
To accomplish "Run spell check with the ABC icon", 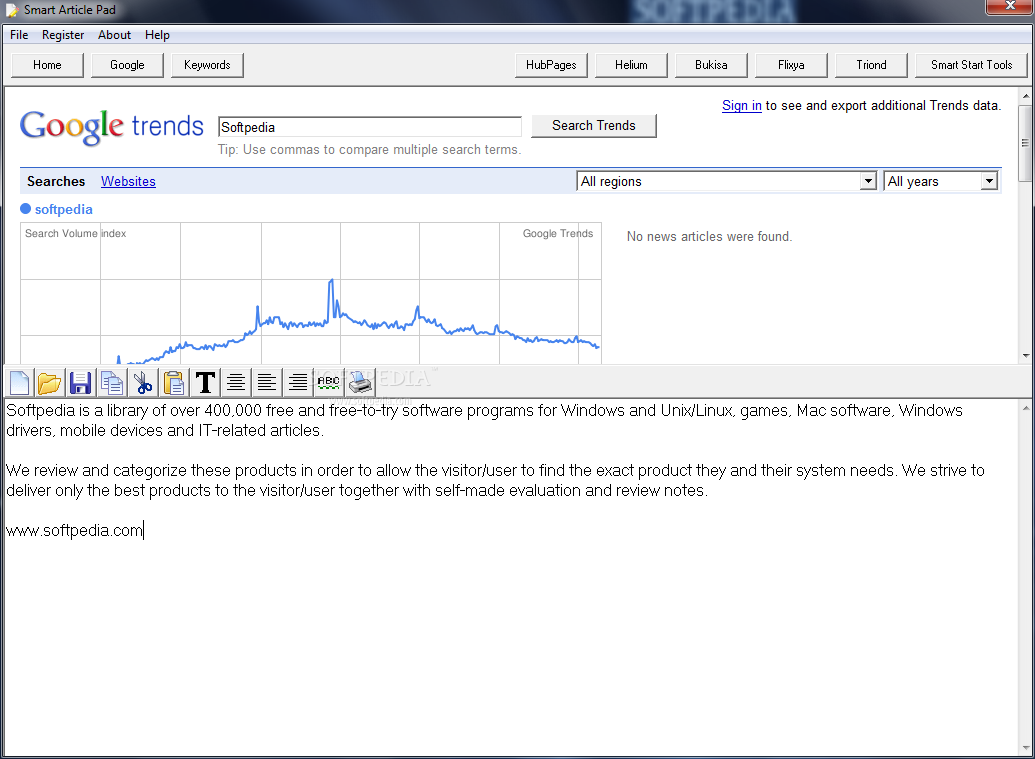I will pyautogui.click(x=329, y=382).
